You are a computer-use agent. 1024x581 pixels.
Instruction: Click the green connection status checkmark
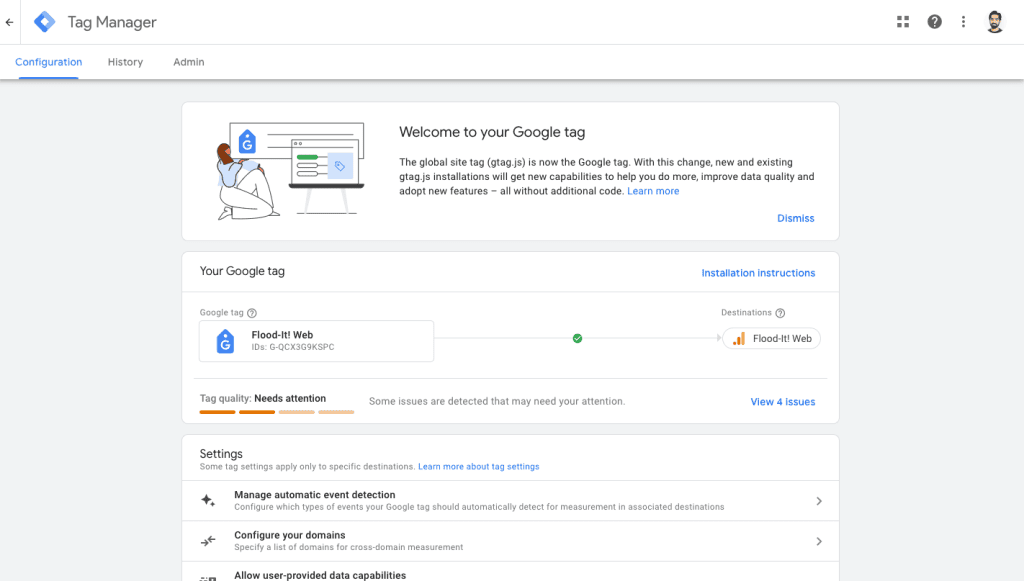tap(577, 338)
